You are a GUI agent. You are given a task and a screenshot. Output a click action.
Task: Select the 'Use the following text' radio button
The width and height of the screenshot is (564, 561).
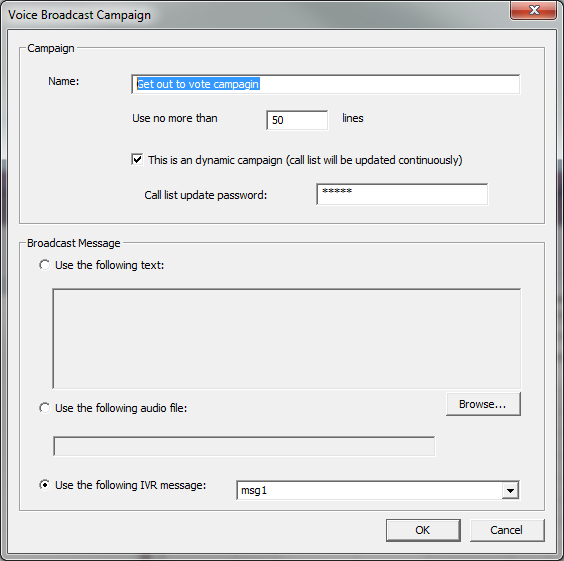45,265
